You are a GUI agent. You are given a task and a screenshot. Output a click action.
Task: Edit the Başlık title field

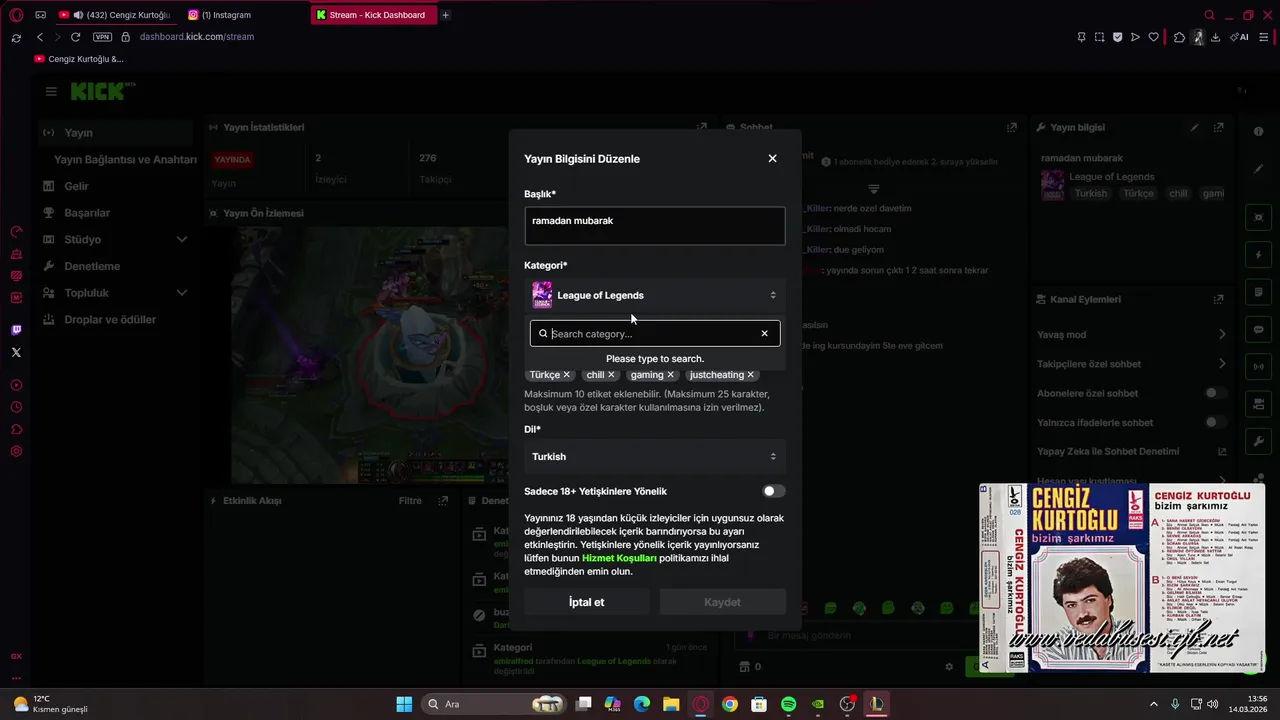tap(655, 226)
